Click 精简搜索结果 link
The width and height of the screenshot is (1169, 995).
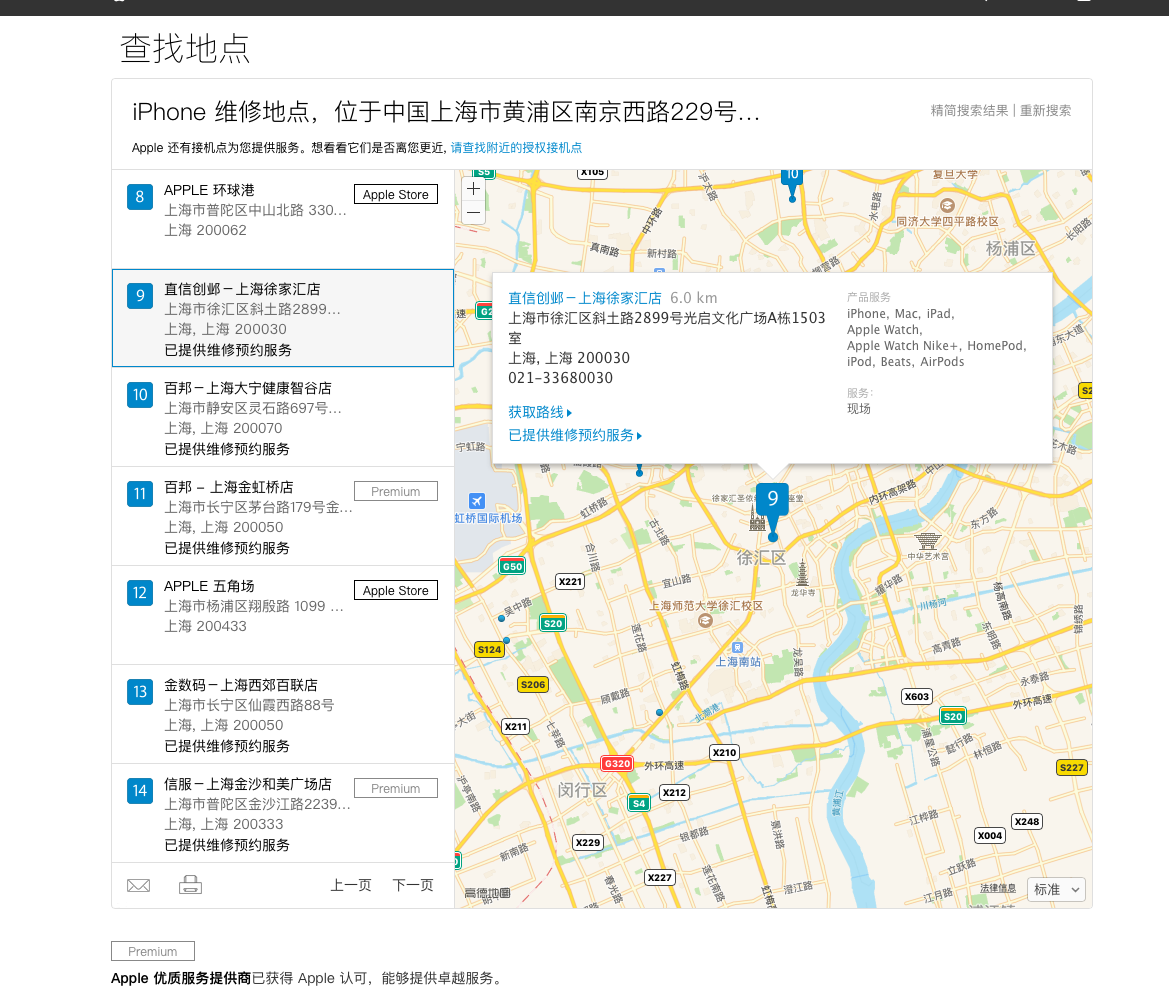coord(969,111)
